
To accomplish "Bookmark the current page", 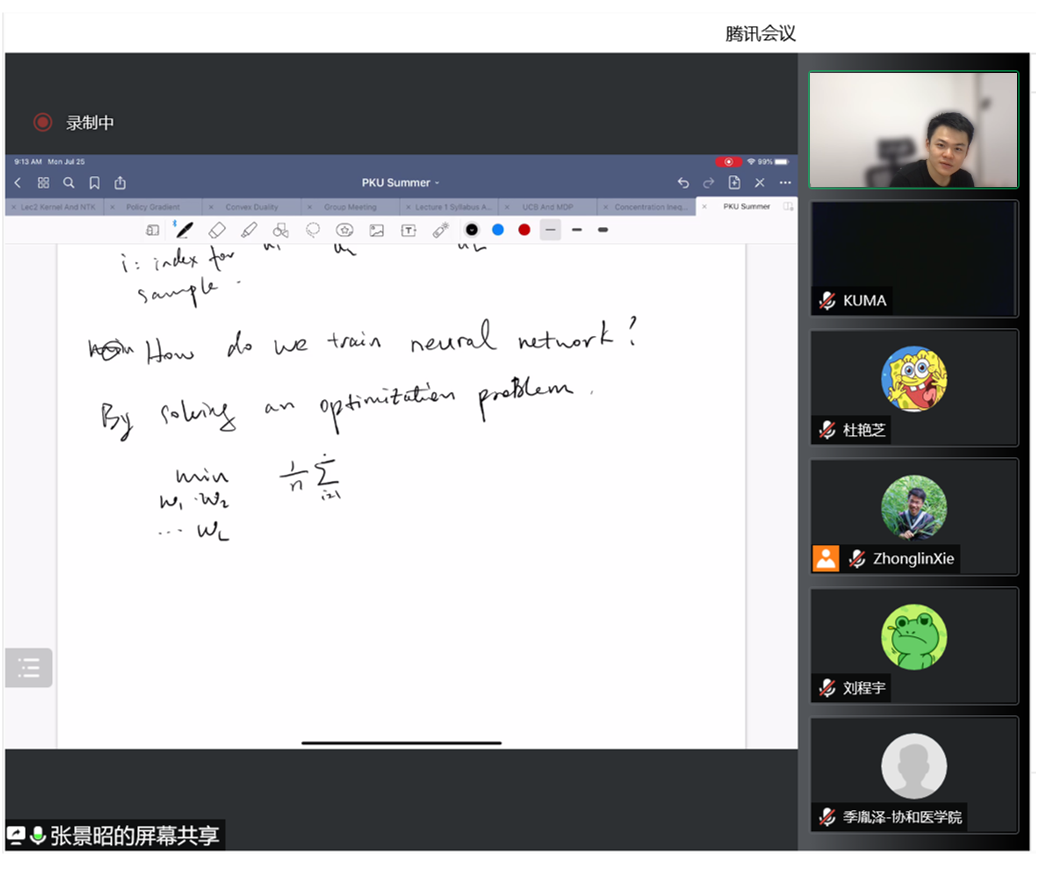I will pos(94,183).
